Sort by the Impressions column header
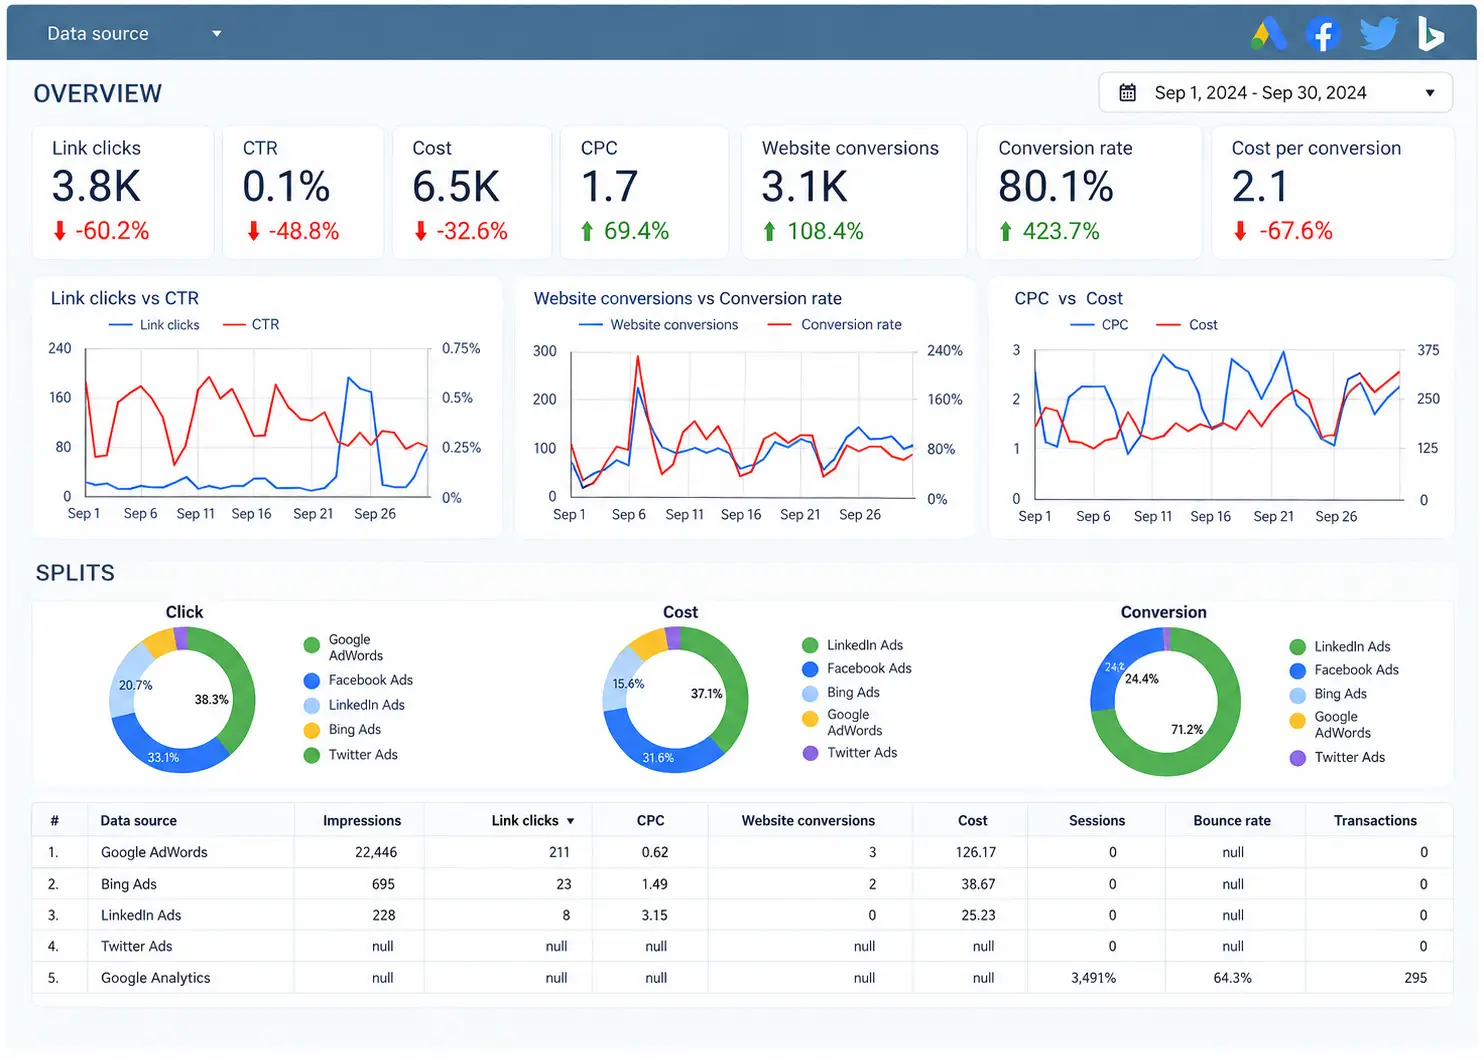 [362, 822]
